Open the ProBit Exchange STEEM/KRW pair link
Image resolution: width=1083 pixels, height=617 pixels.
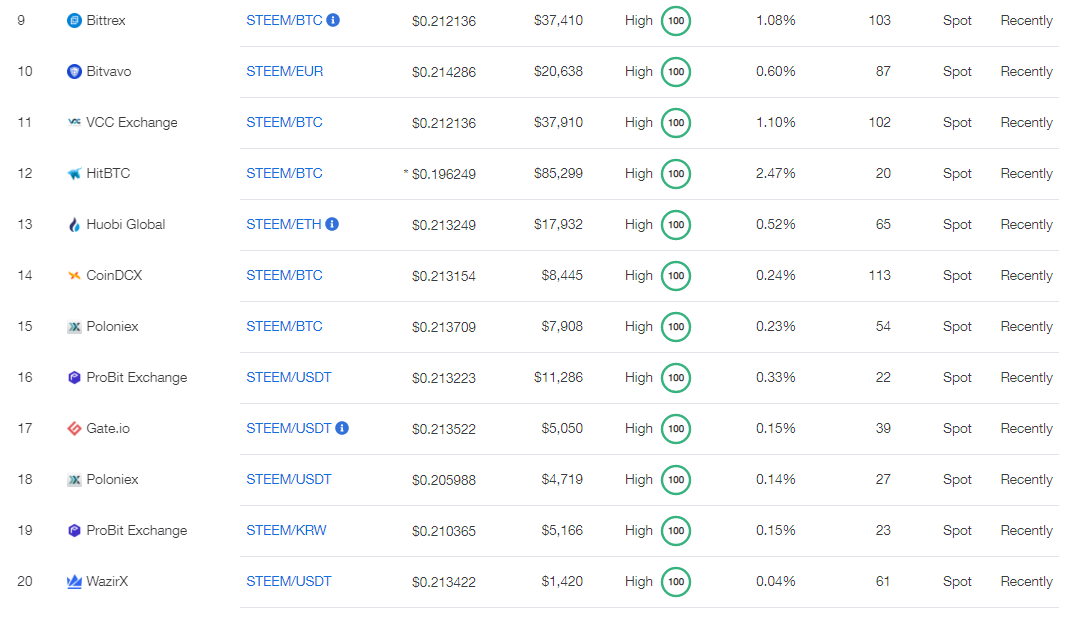click(x=286, y=531)
